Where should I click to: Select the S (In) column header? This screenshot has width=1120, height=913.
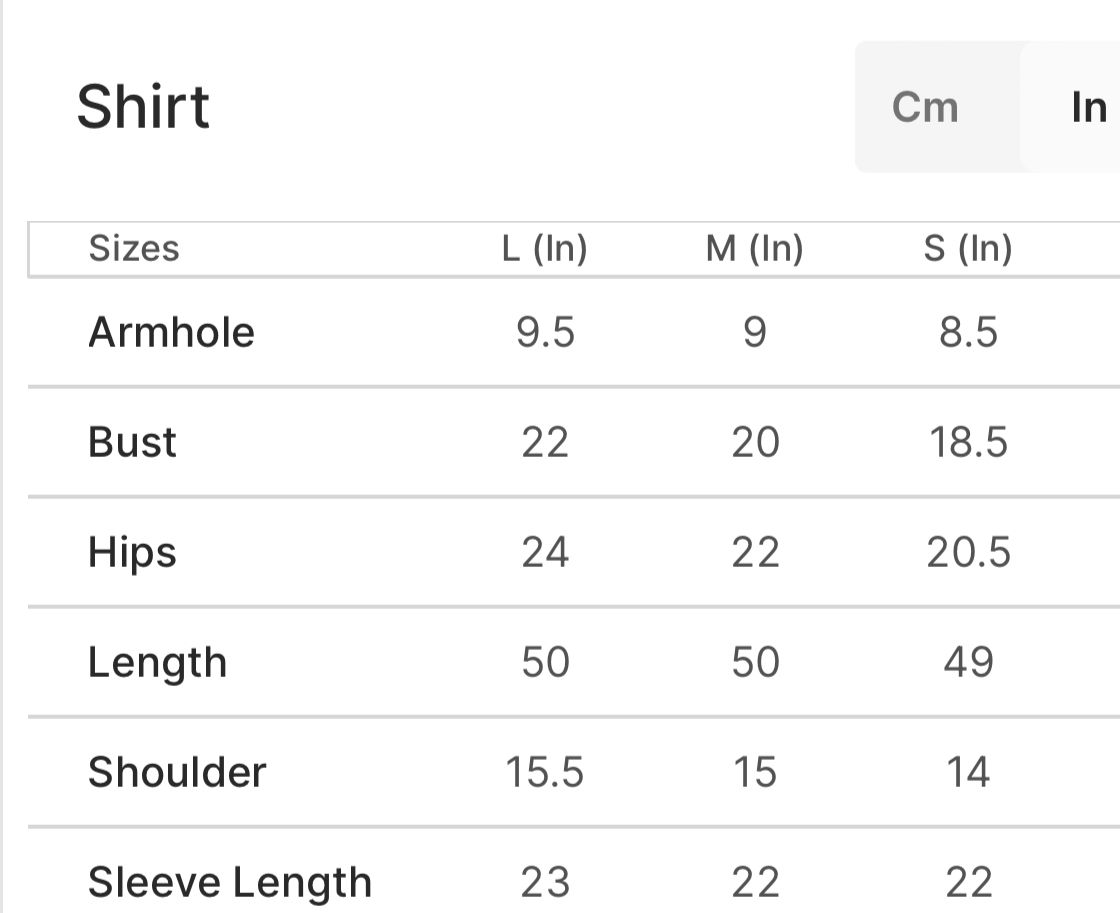pyautogui.click(x=967, y=248)
